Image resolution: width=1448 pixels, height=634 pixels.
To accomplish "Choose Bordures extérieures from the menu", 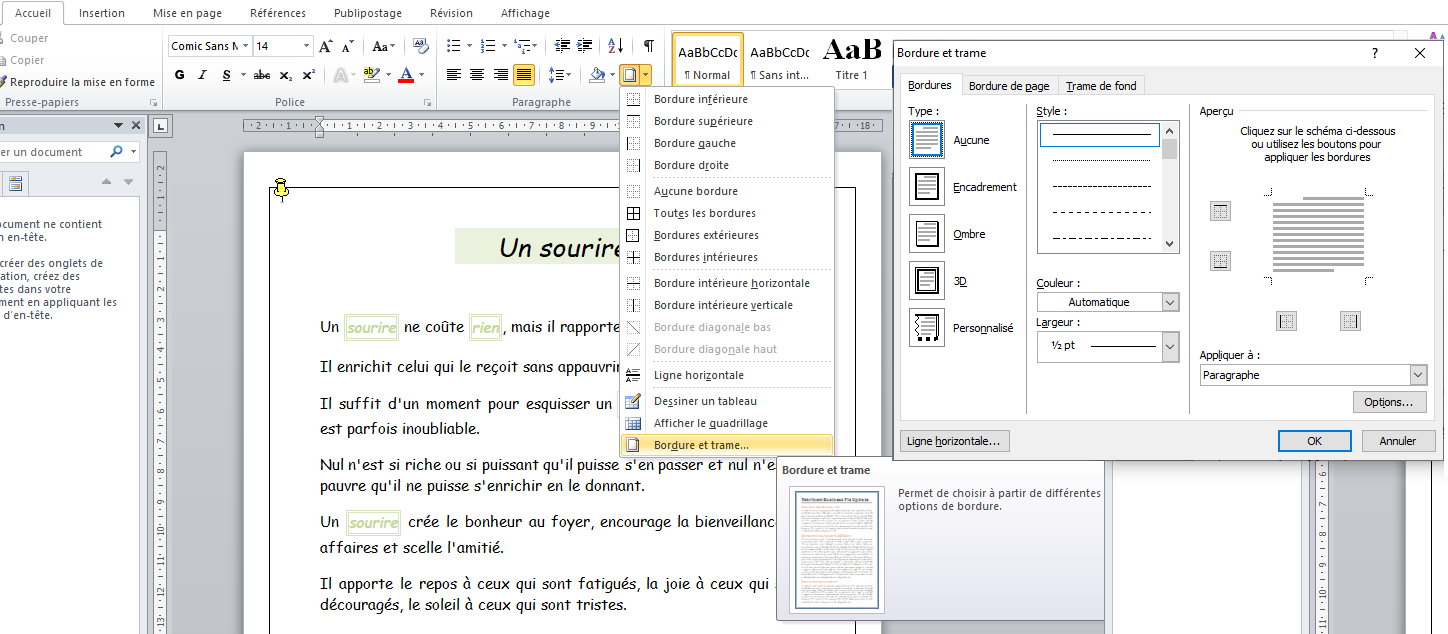I will tap(705, 235).
